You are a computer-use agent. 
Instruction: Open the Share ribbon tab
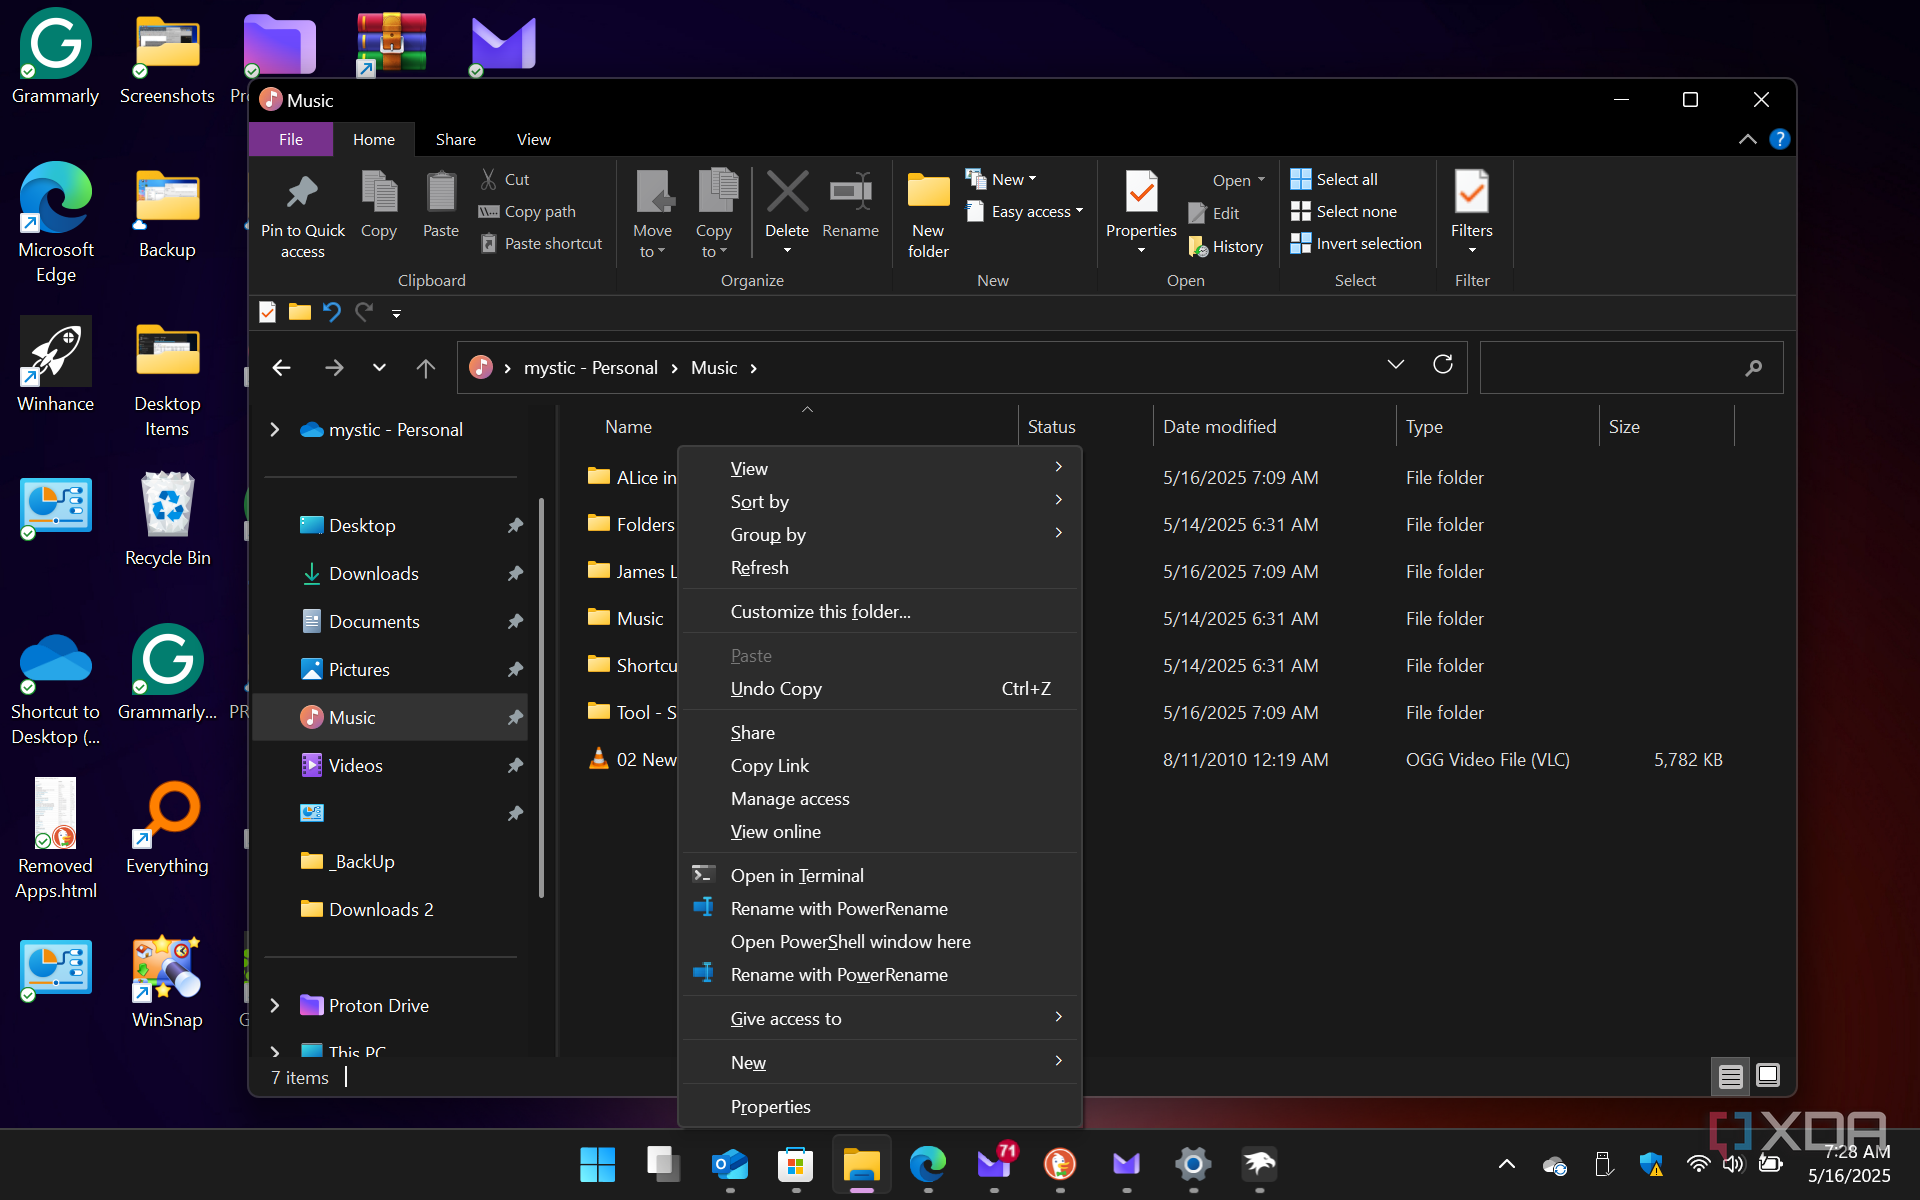(x=455, y=139)
